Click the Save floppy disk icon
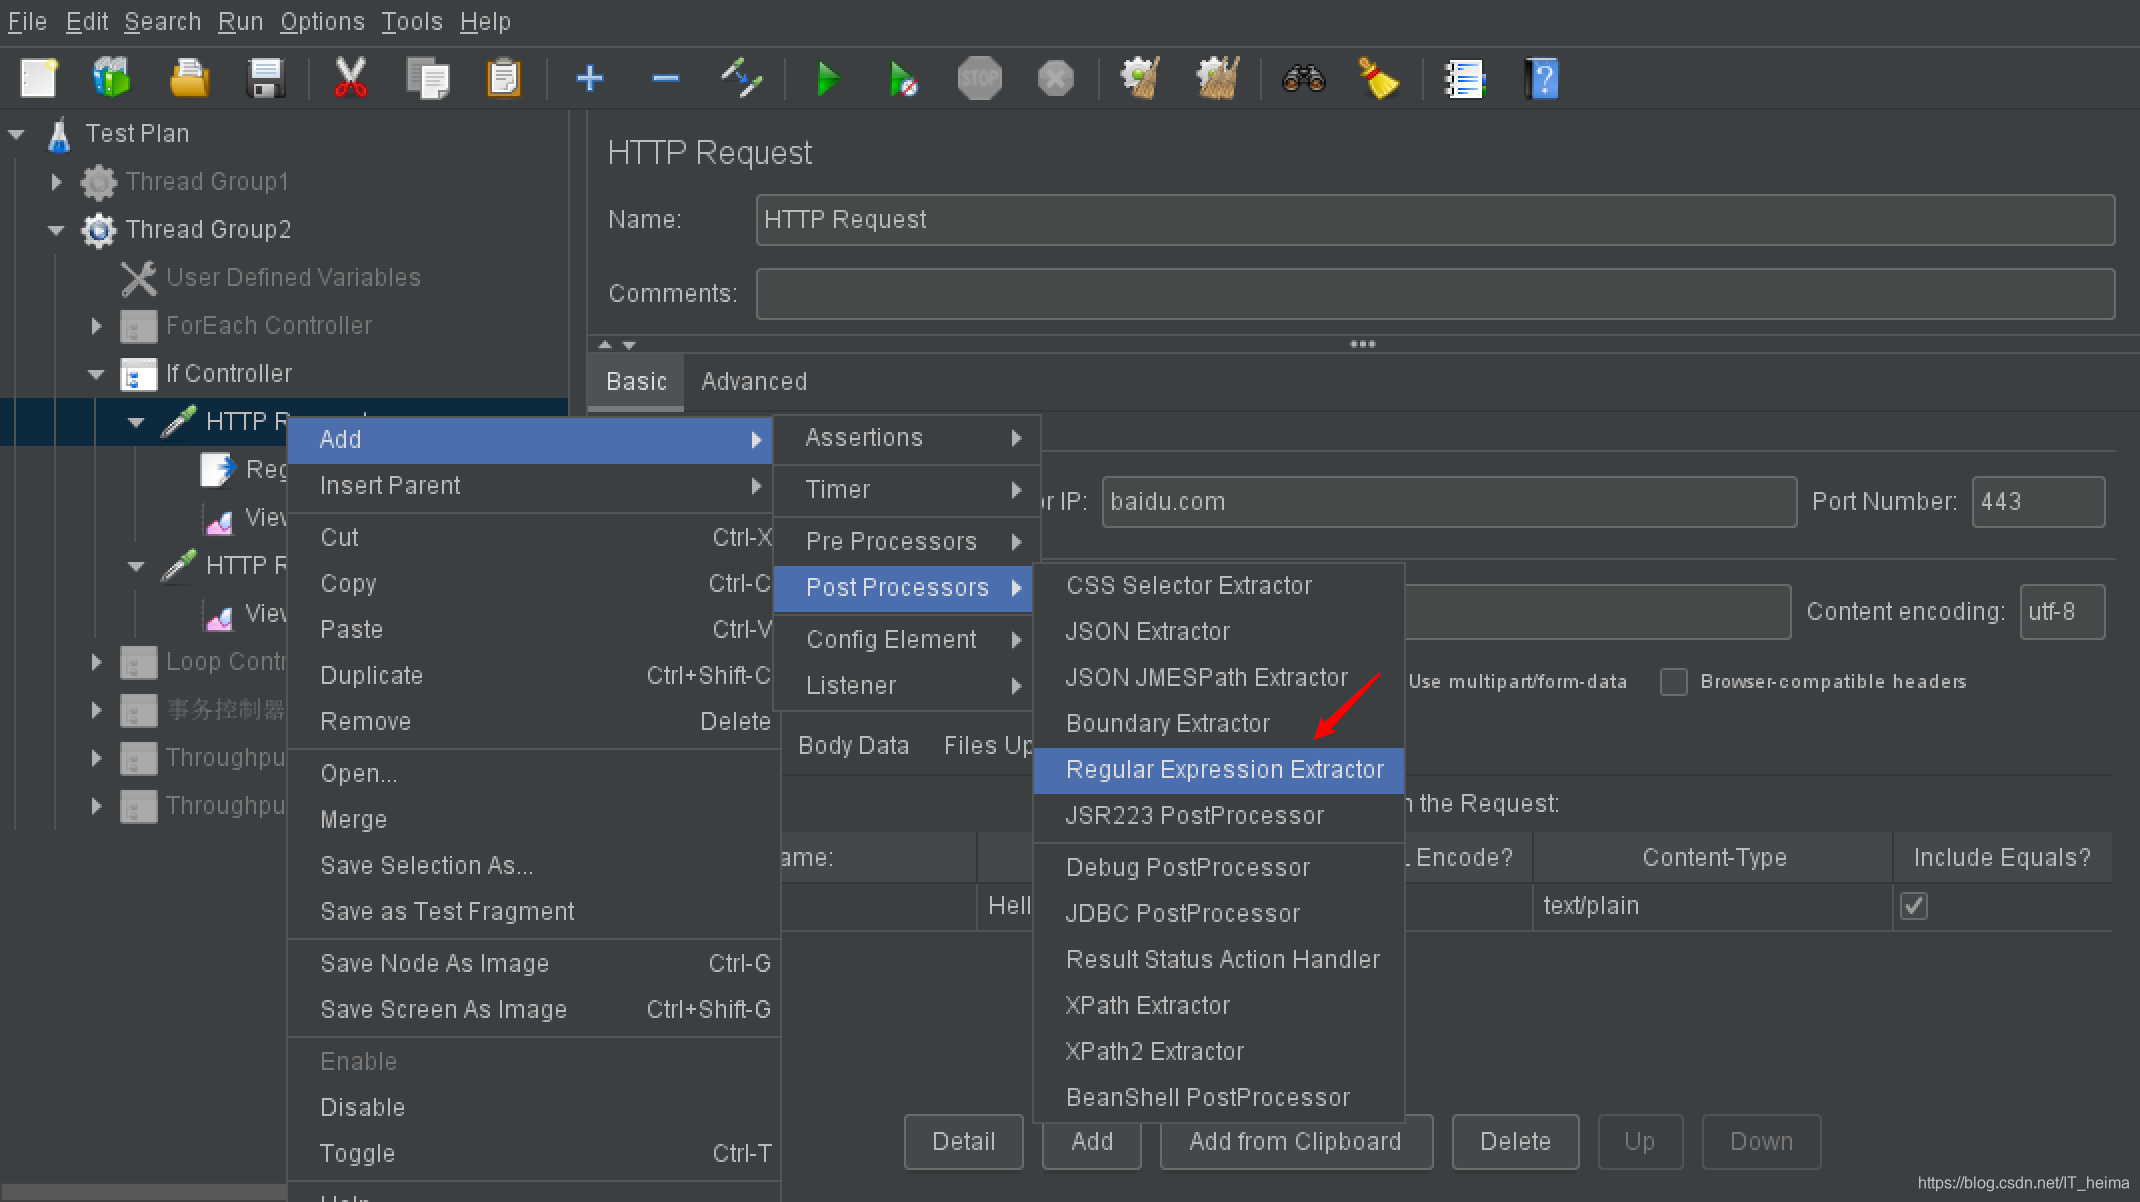The image size is (2140, 1202). point(265,78)
